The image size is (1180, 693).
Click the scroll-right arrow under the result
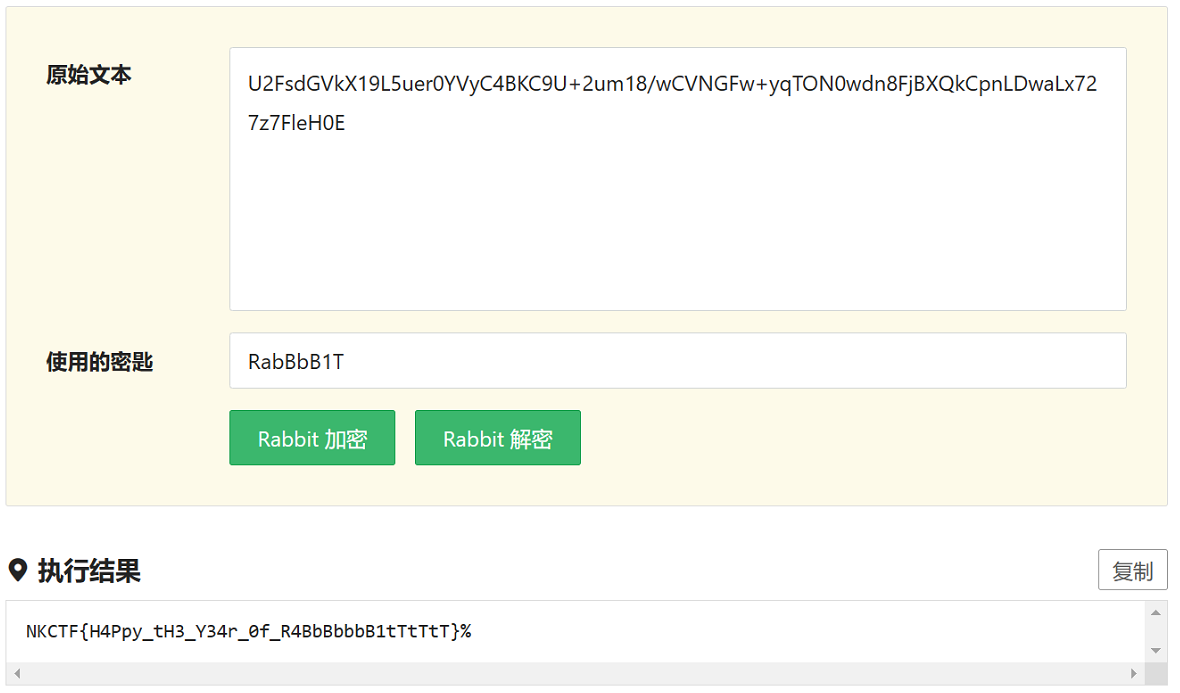[1132, 674]
